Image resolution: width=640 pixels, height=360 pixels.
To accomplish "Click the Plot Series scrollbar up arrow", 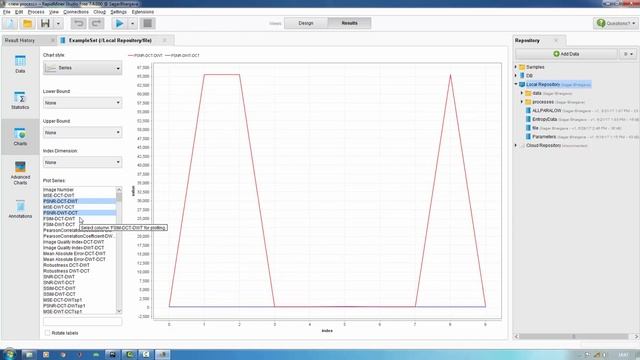I will click(119, 190).
